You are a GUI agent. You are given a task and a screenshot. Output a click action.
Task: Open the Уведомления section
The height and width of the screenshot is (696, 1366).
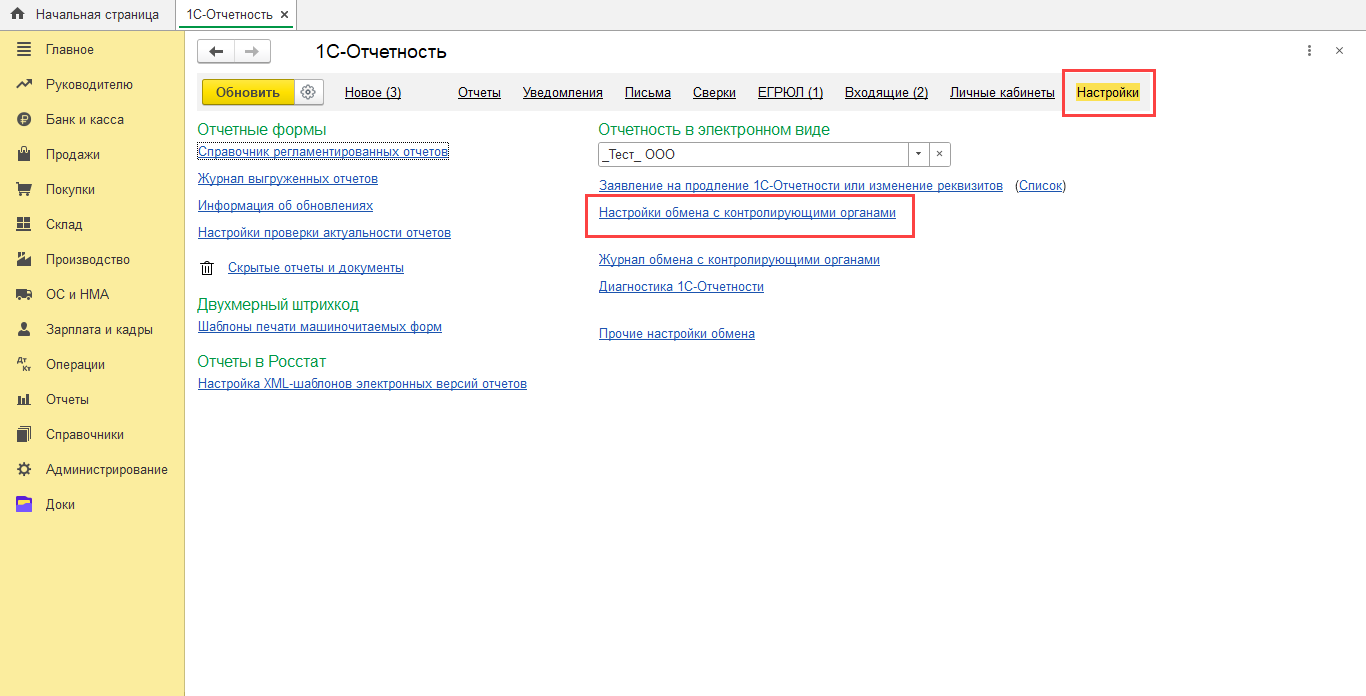click(562, 93)
